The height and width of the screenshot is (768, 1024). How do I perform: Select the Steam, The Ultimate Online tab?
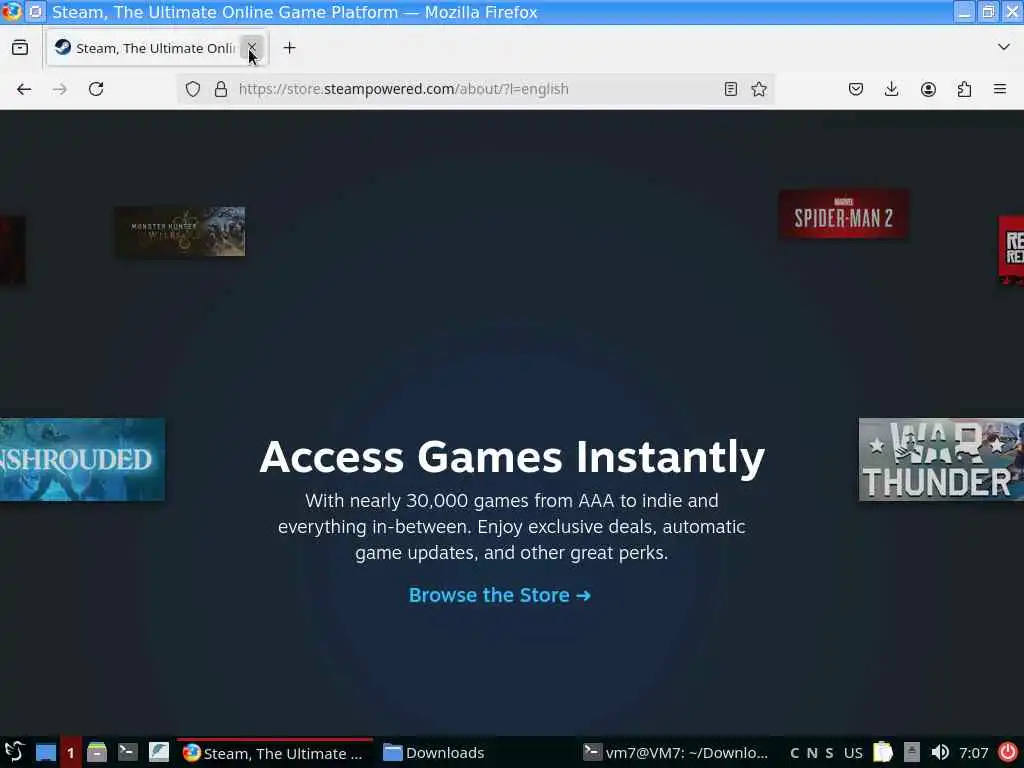pyautogui.click(x=157, y=48)
